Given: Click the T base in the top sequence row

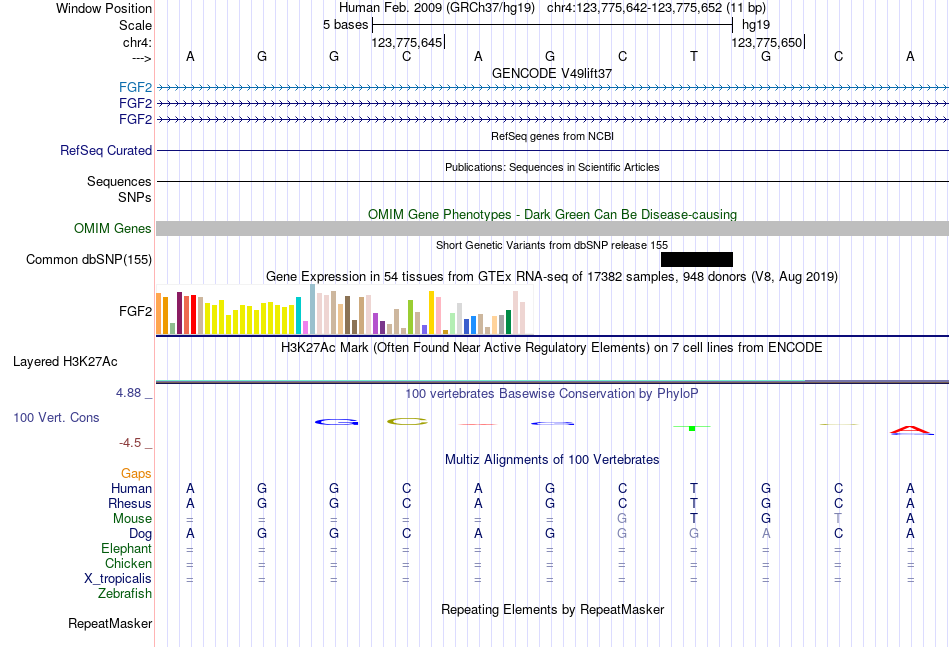Looking at the screenshot, I should [x=694, y=56].
